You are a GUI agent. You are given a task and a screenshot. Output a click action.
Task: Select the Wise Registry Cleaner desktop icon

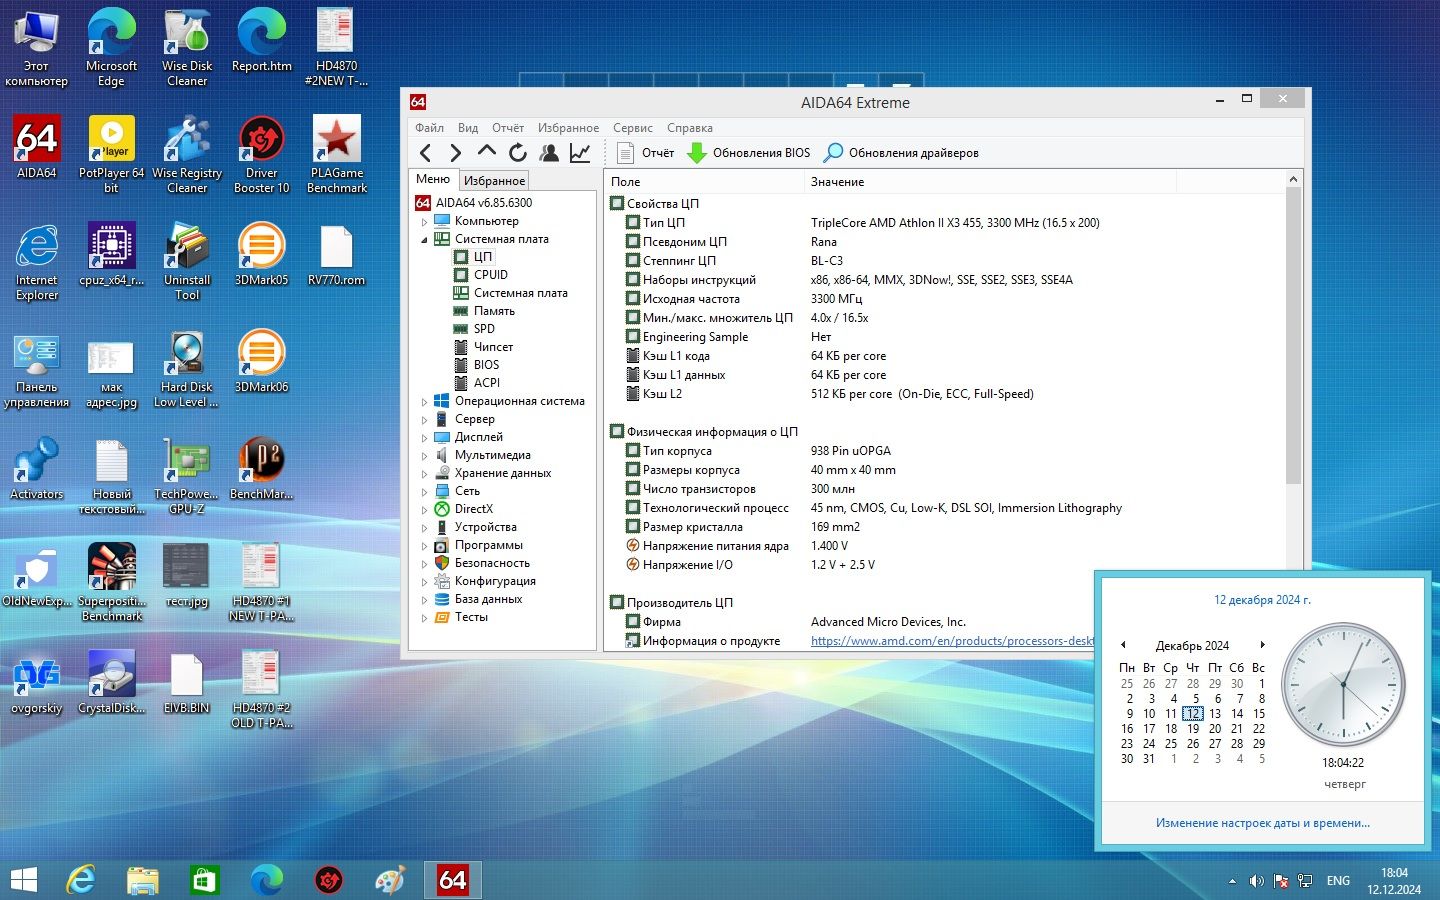[x=187, y=155]
